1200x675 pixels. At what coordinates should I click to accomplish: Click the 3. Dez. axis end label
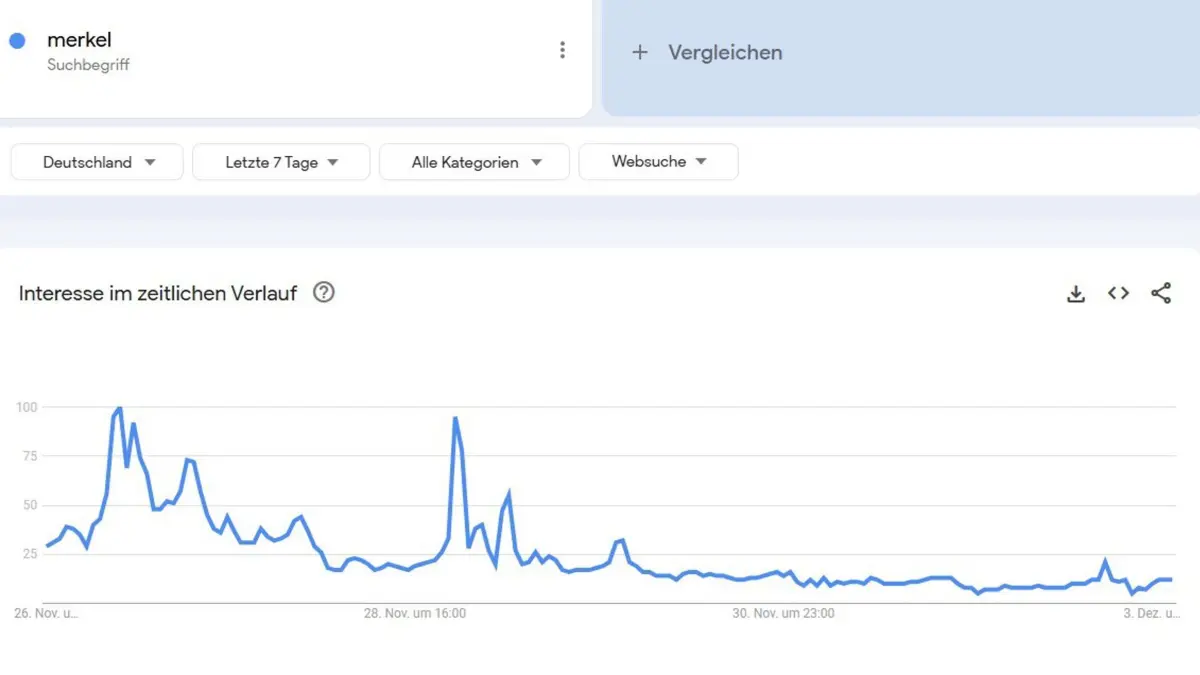point(1151,614)
